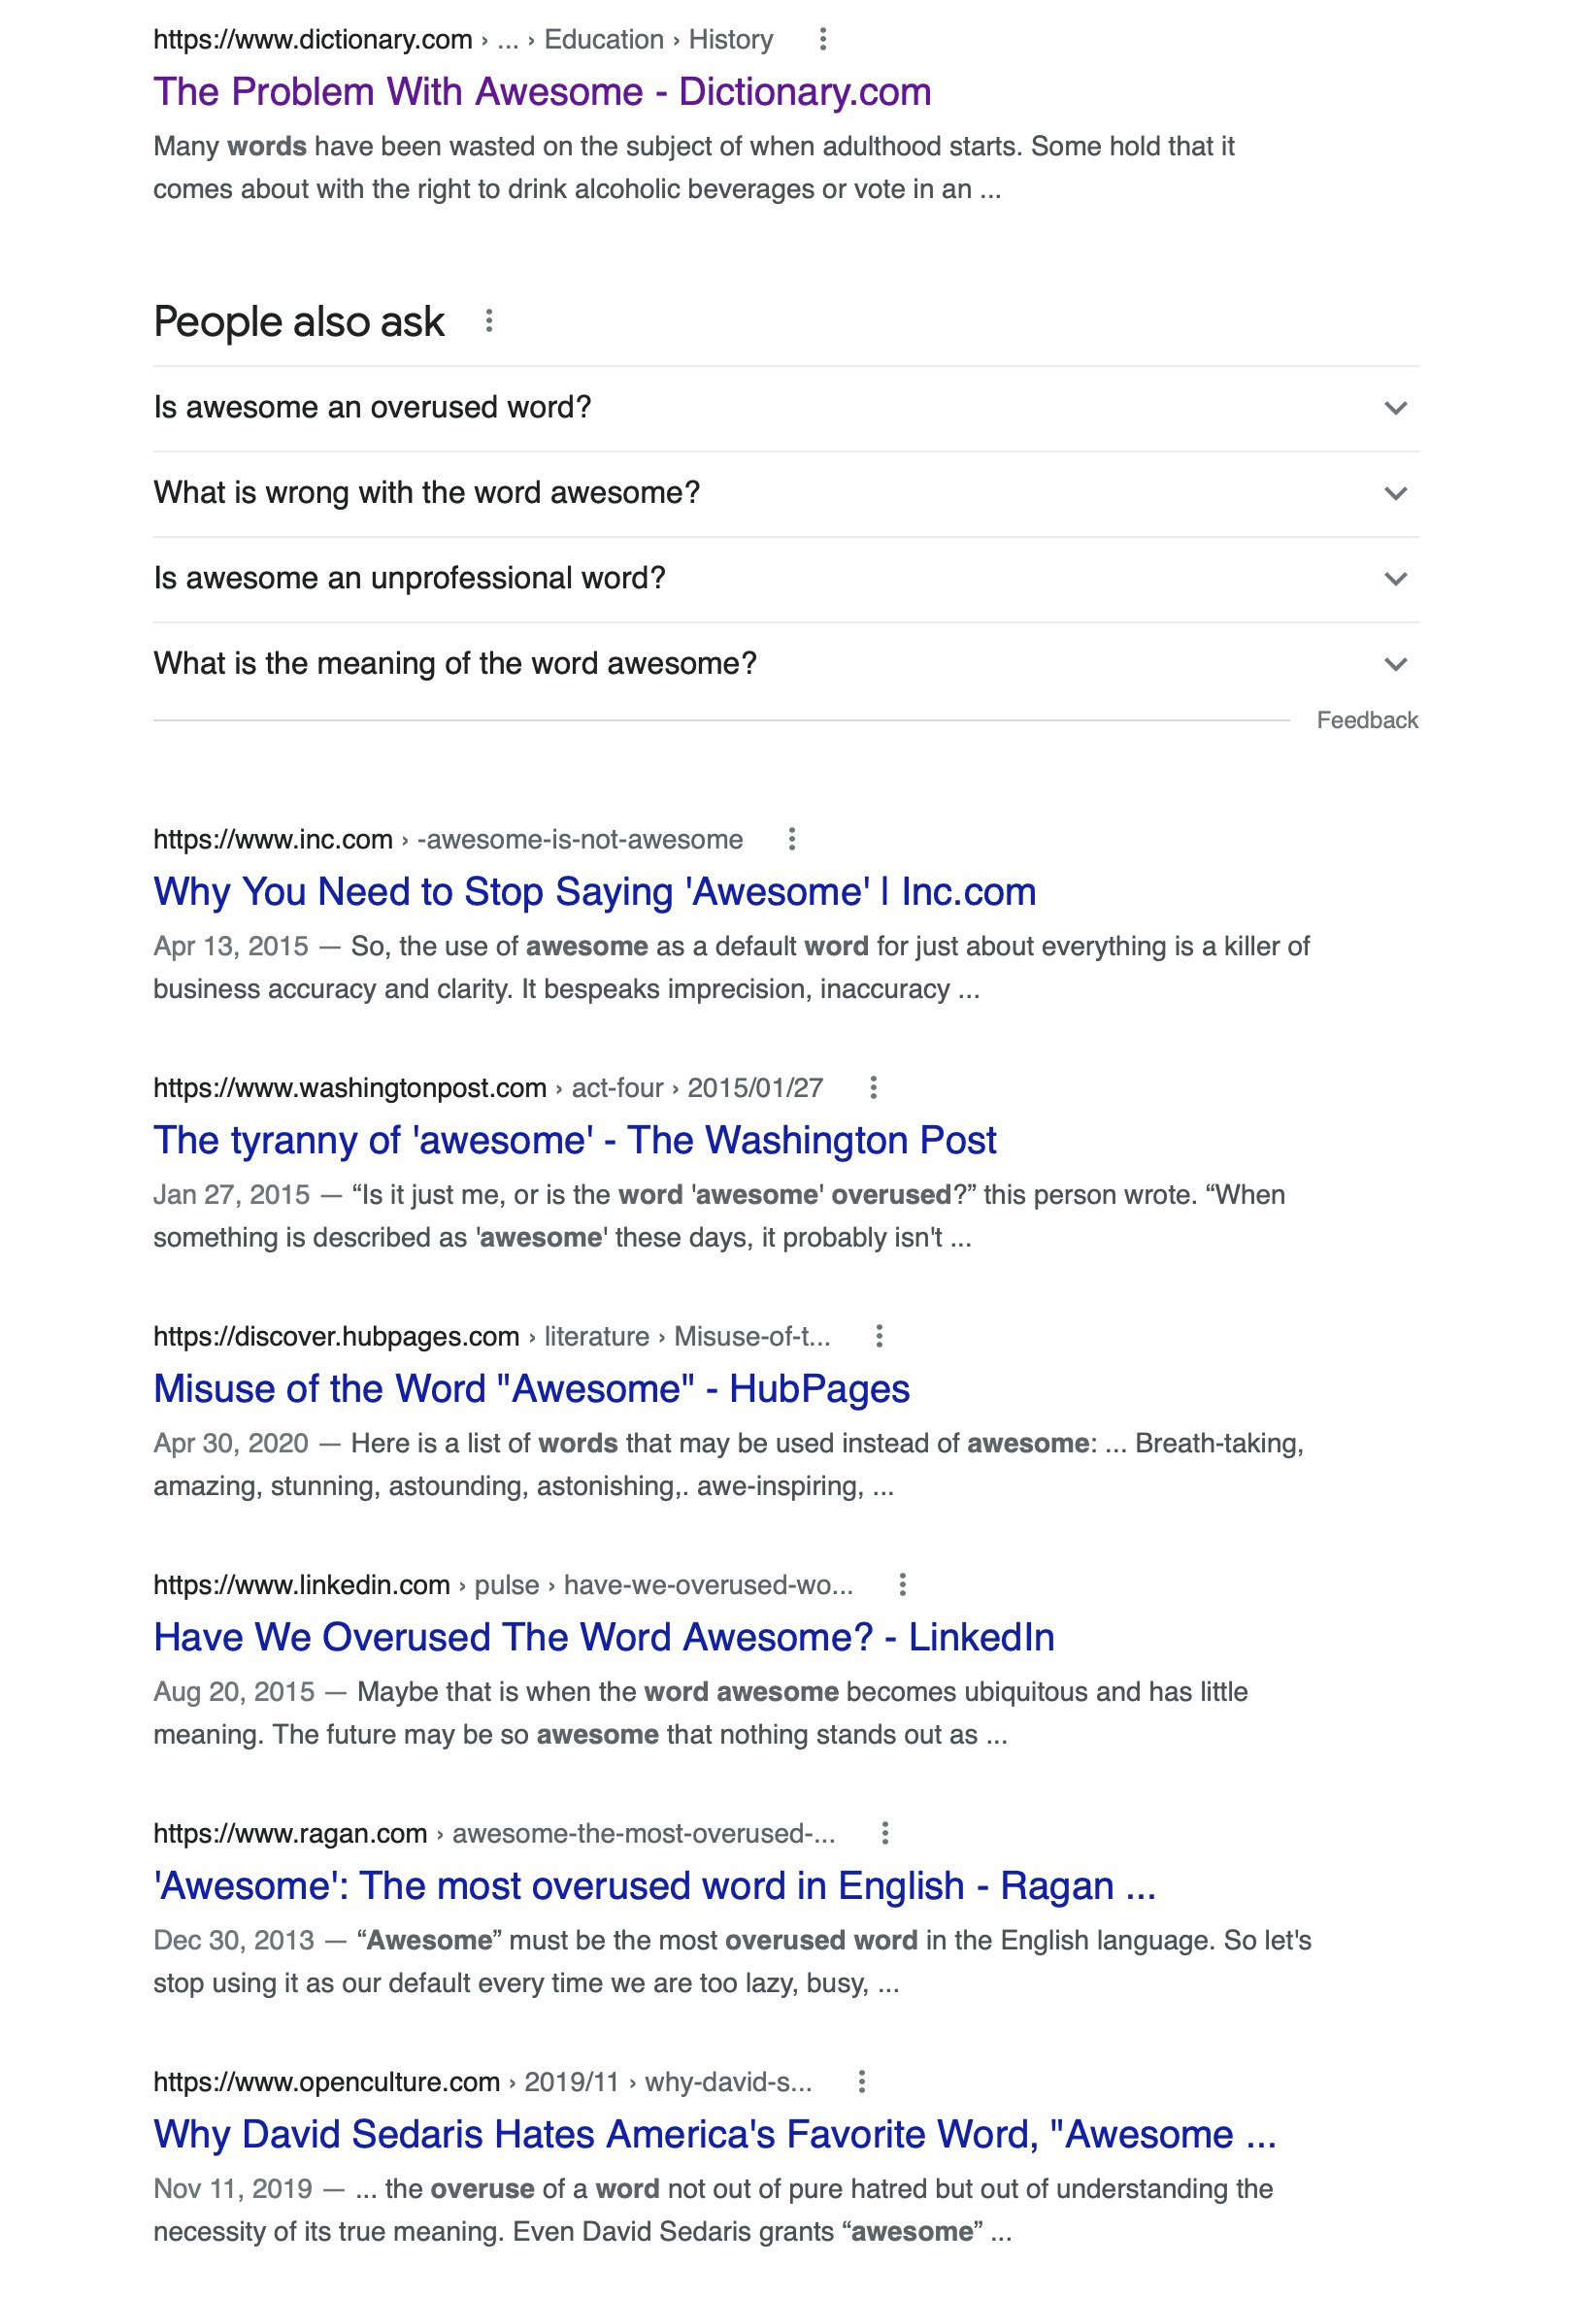Open "The Problem With Awesome" Dictionary.com link
Screen dimensions: 1596x2297
coord(542,92)
